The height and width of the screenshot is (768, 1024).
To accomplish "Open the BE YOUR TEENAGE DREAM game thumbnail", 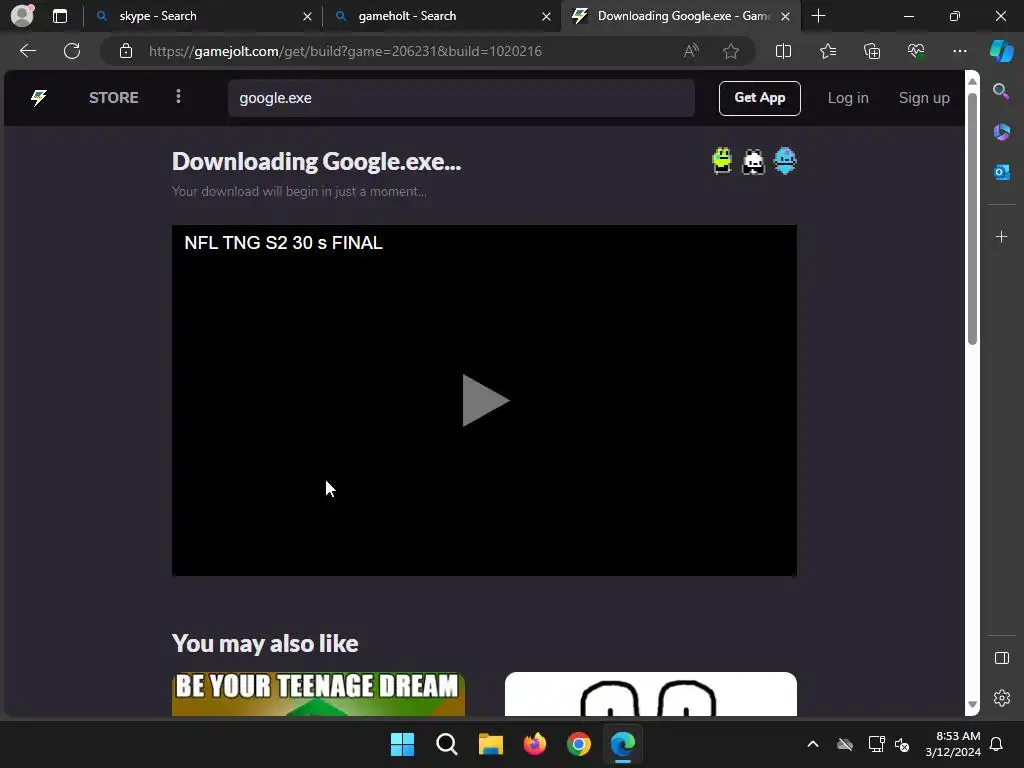I will pyautogui.click(x=319, y=694).
